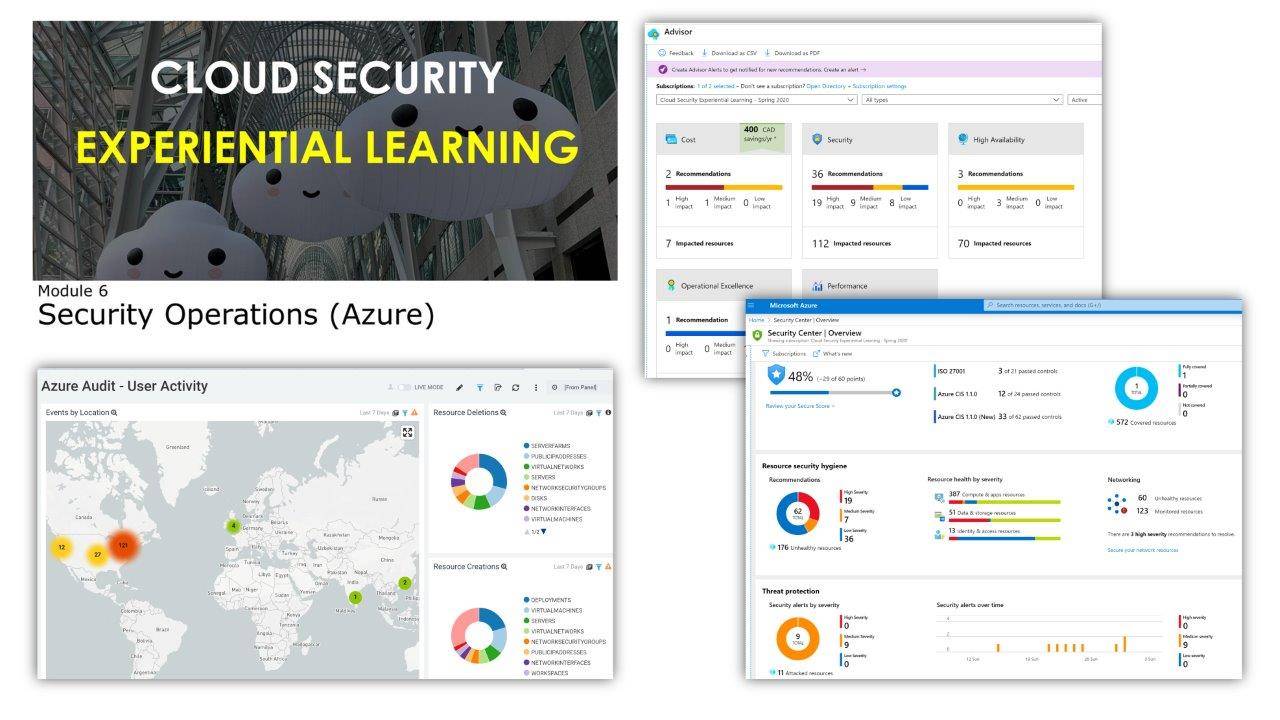1280x720 pixels.
Task: Click the refresh icon in Azure Audit header
Action: point(515,387)
